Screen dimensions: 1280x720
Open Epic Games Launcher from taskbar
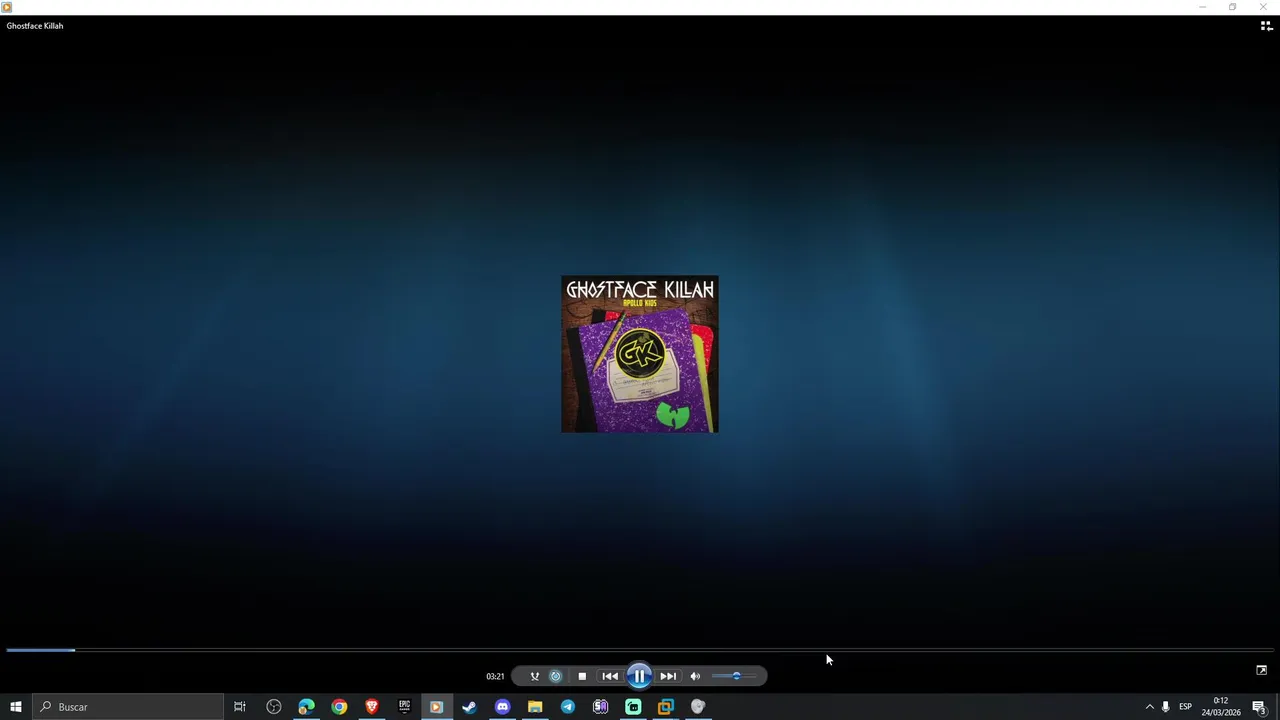point(404,707)
